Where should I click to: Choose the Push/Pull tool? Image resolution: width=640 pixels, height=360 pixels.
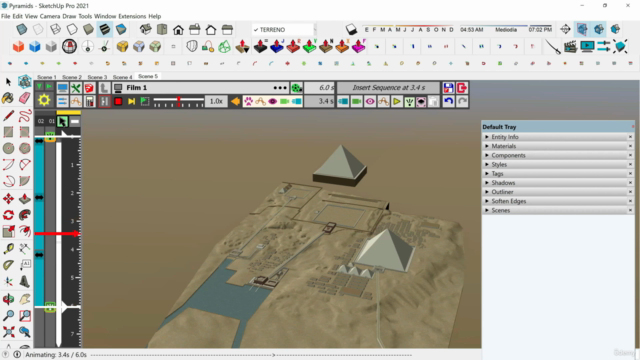(24, 199)
